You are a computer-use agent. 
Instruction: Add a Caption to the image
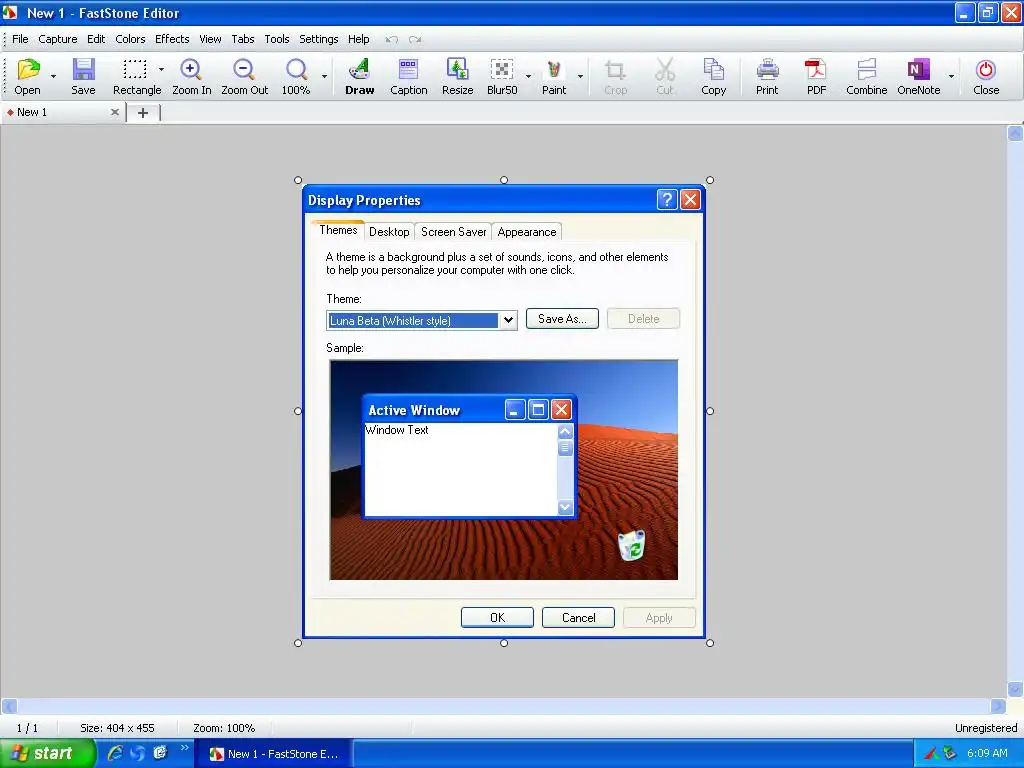coord(408,76)
